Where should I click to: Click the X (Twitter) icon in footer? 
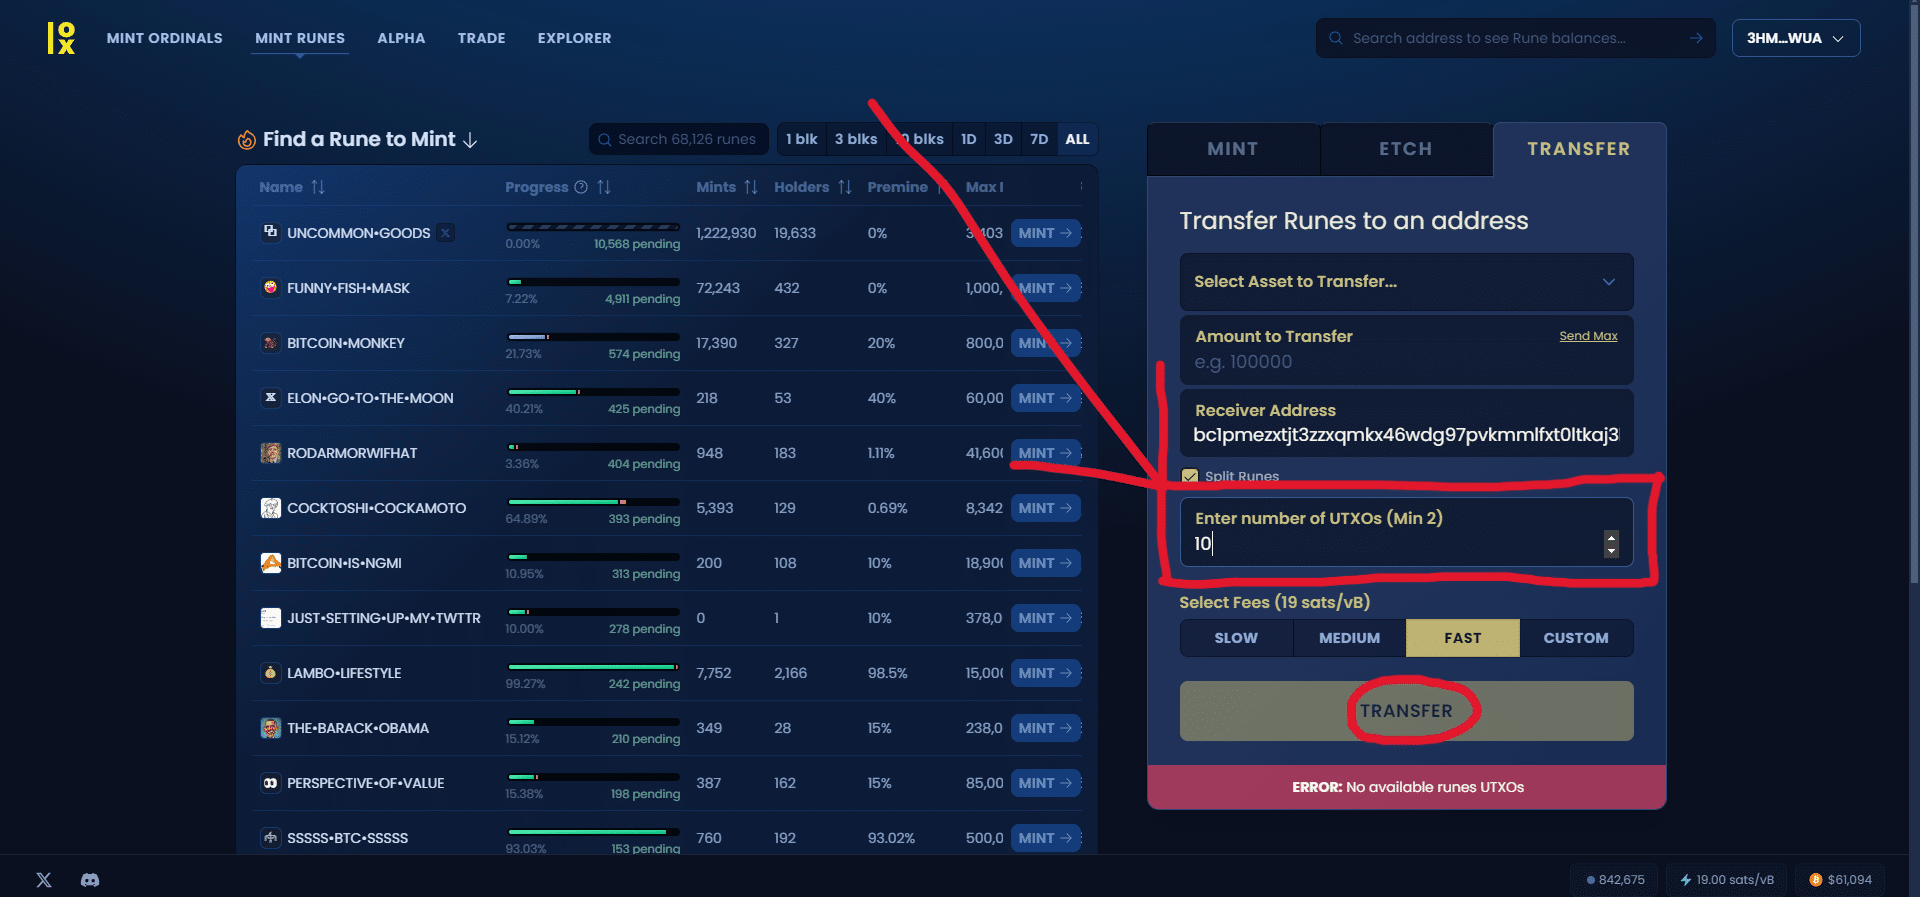[x=44, y=880]
